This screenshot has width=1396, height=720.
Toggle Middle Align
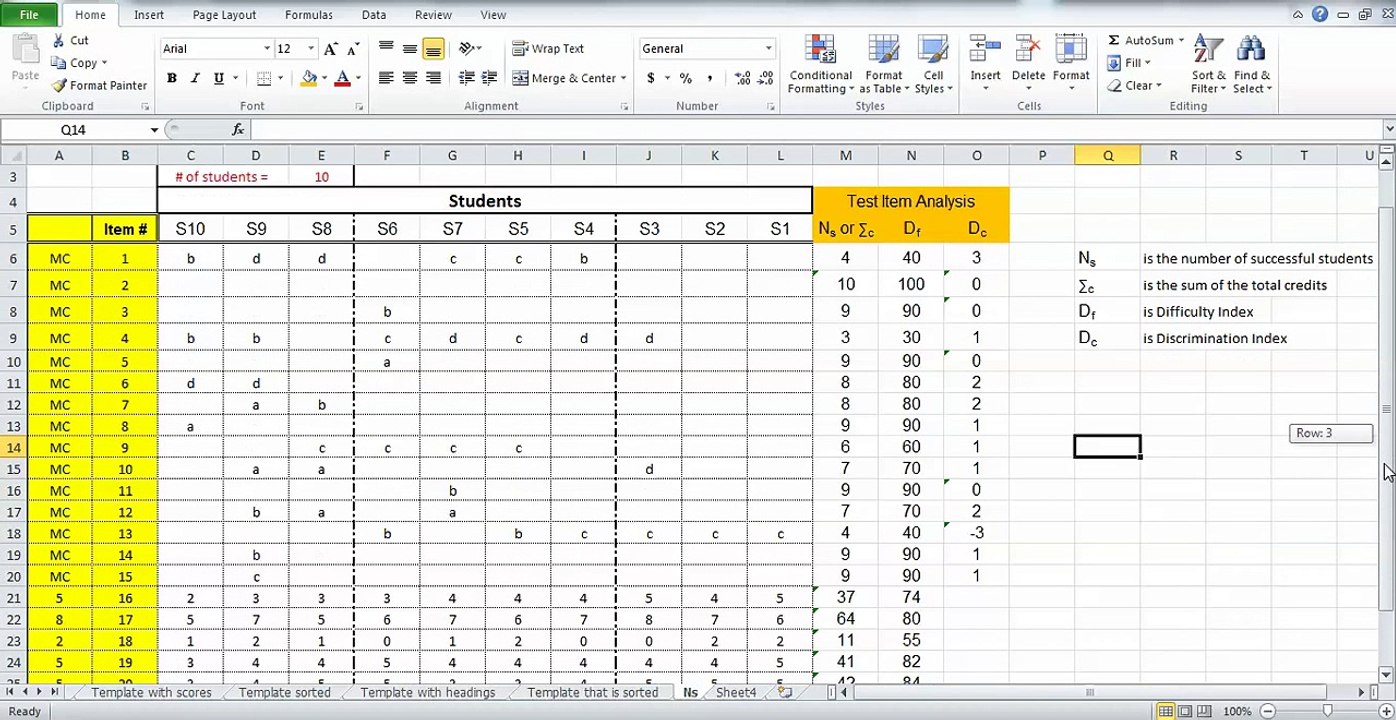[x=410, y=49]
